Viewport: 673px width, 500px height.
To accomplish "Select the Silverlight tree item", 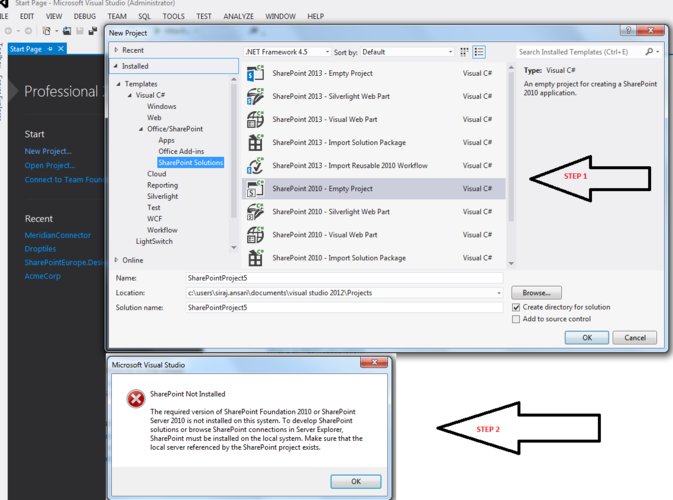I will click(x=162, y=197).
